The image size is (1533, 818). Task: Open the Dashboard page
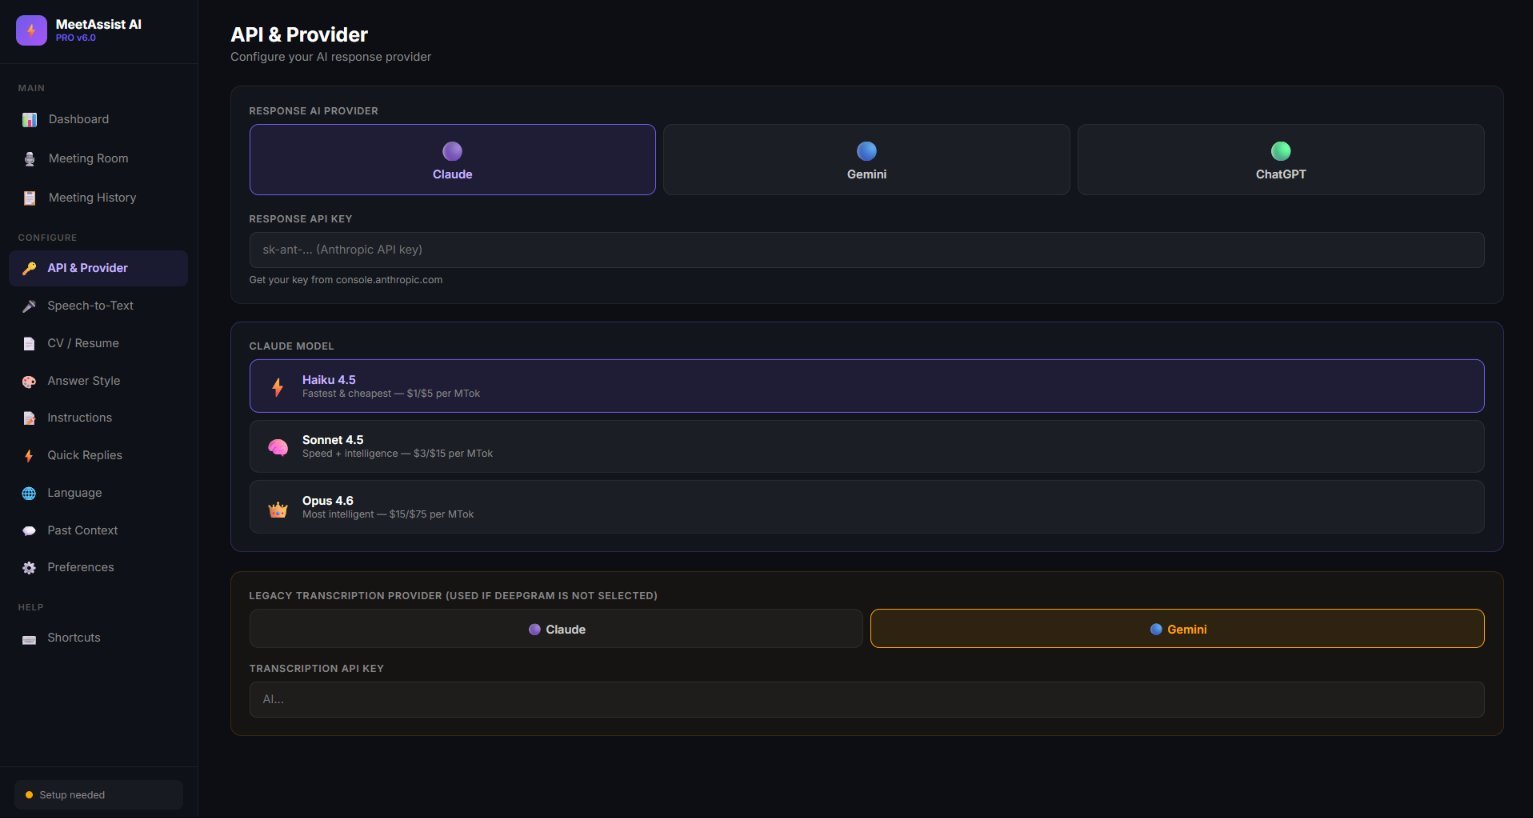pos(98,120)
